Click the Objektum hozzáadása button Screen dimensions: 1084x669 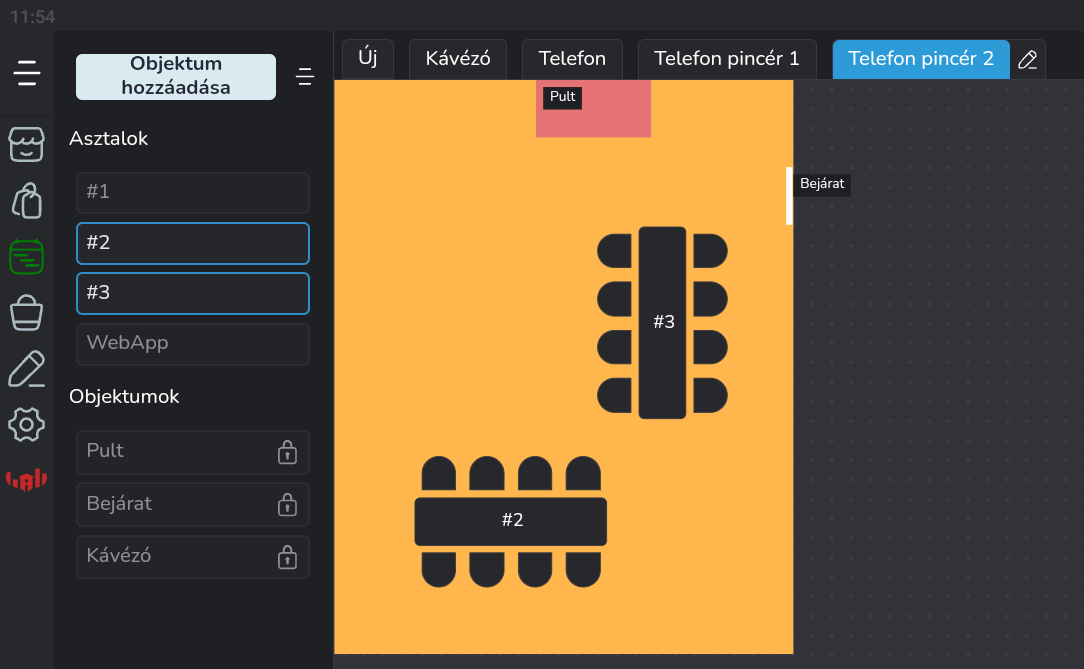(176, 77)
